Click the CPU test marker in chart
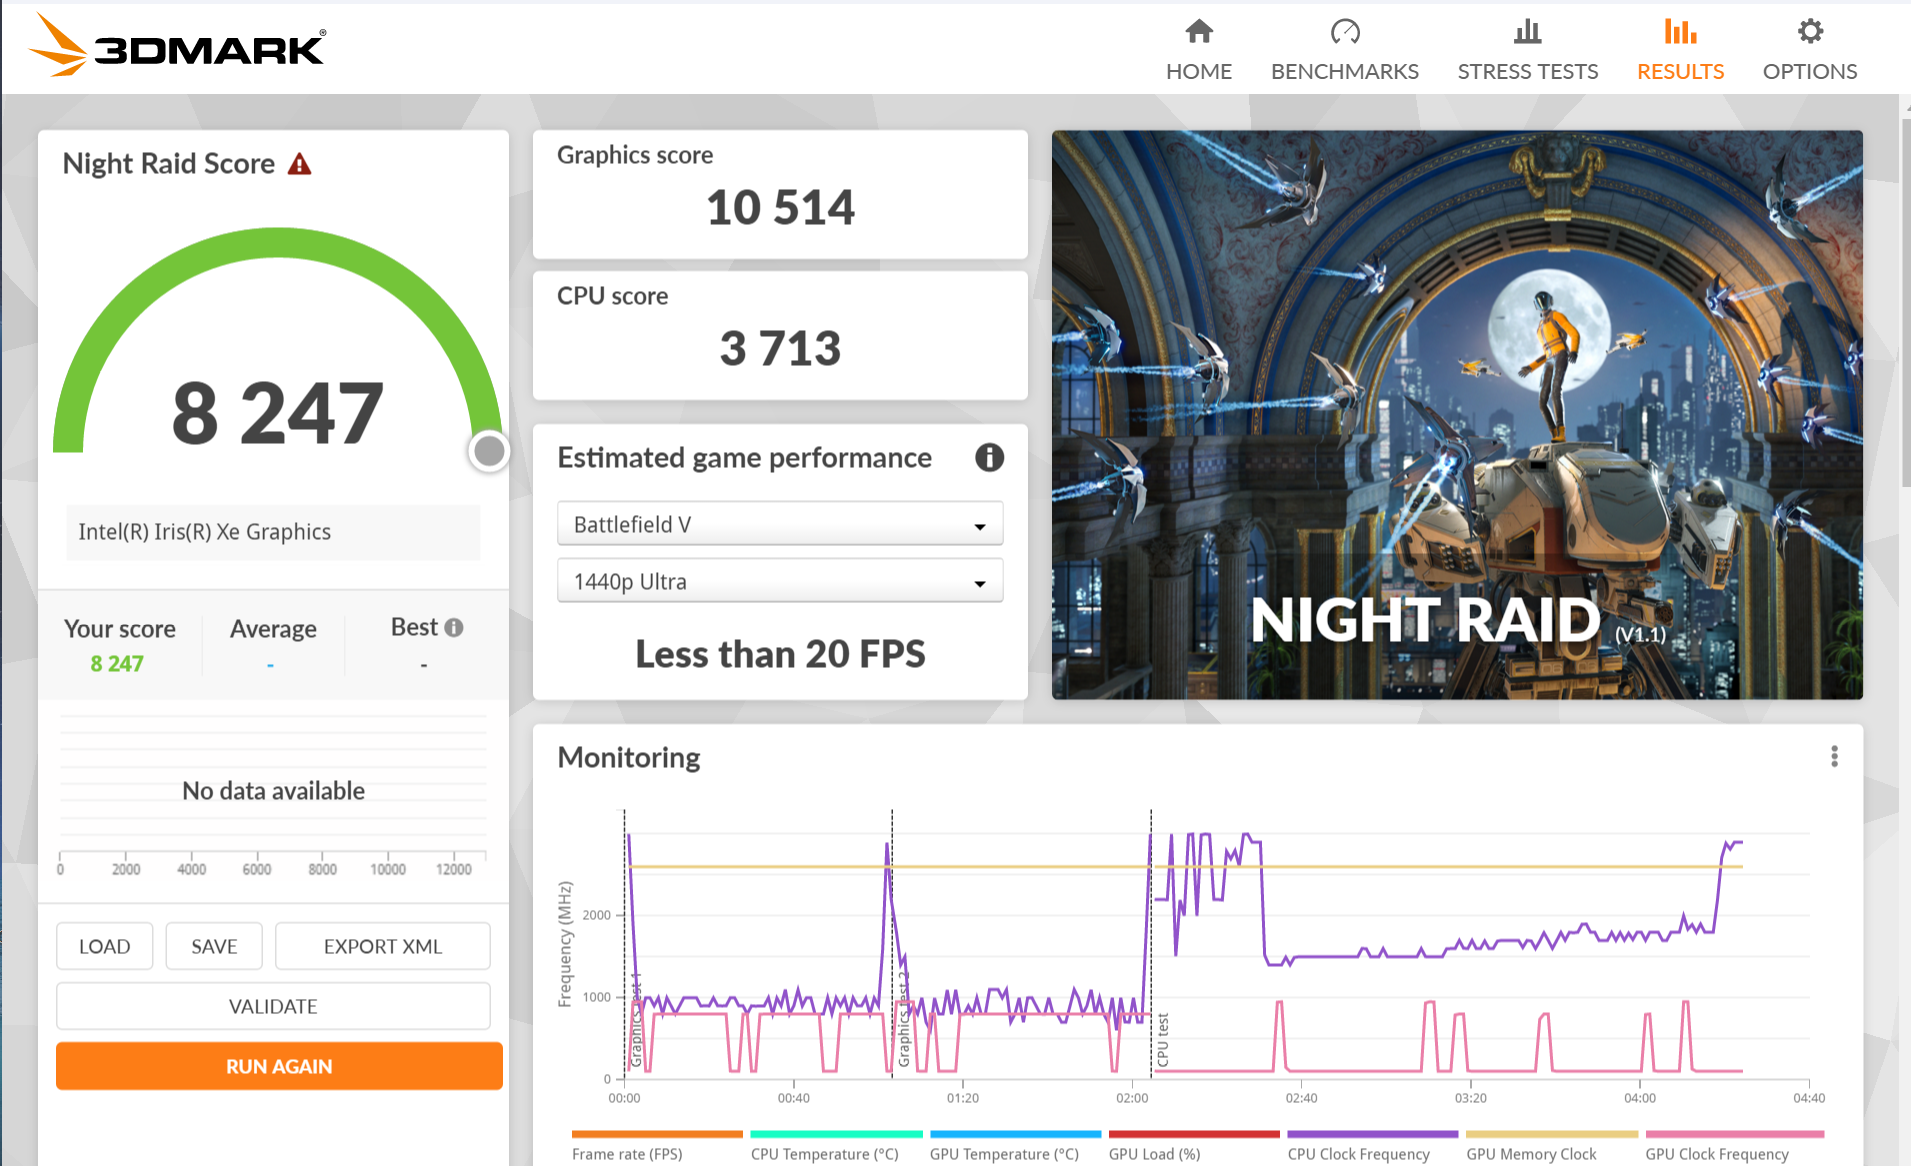This screenshot has width=1911, height=1166. 1162,1040
